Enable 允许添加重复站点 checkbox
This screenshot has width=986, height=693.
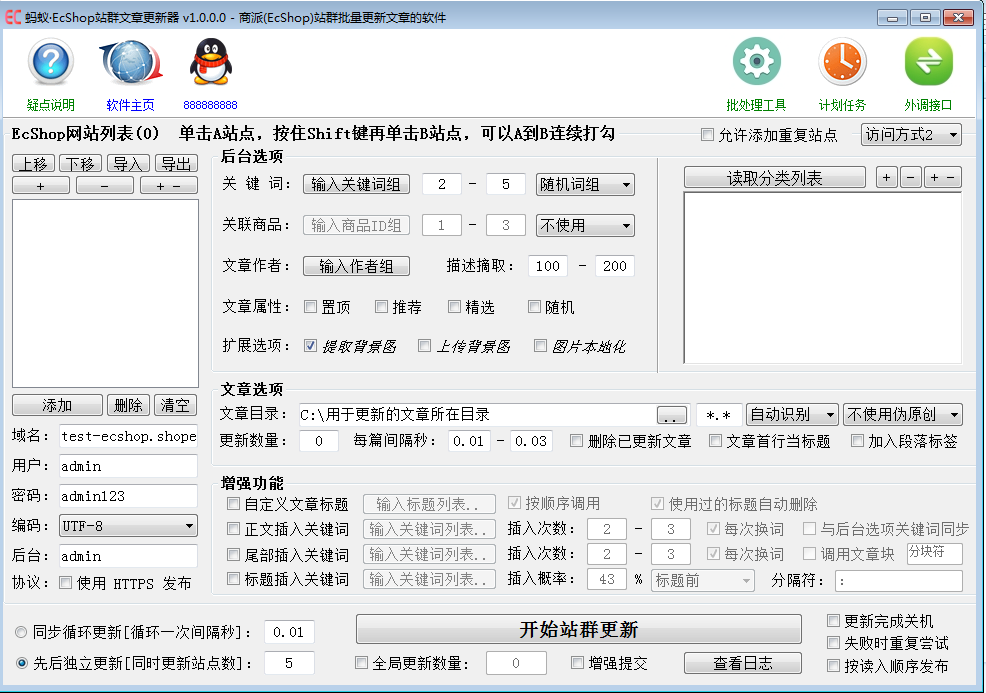point(707,135)
